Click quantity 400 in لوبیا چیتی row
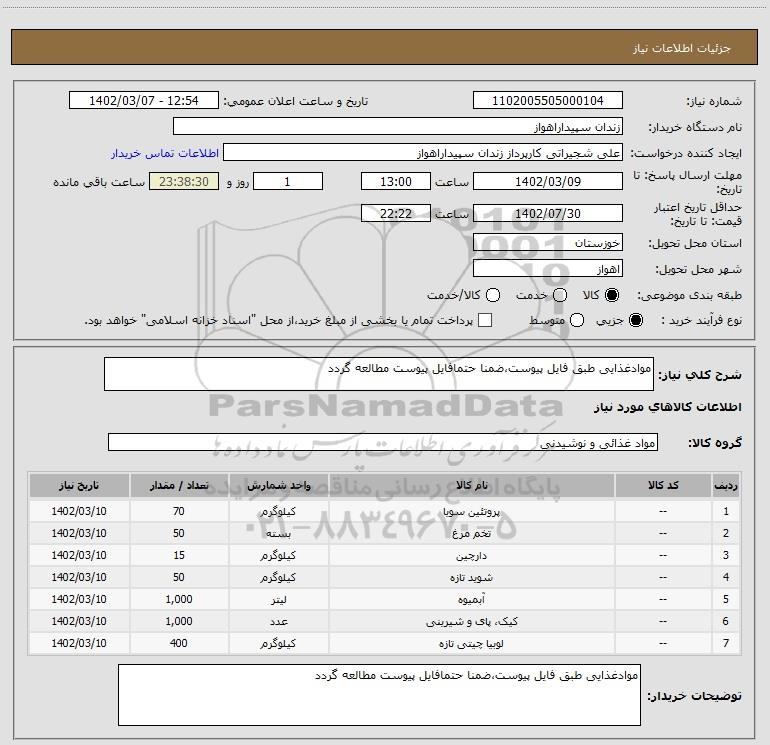The height and width of the screenshot is (745, 770). click(x=179, y=643)
